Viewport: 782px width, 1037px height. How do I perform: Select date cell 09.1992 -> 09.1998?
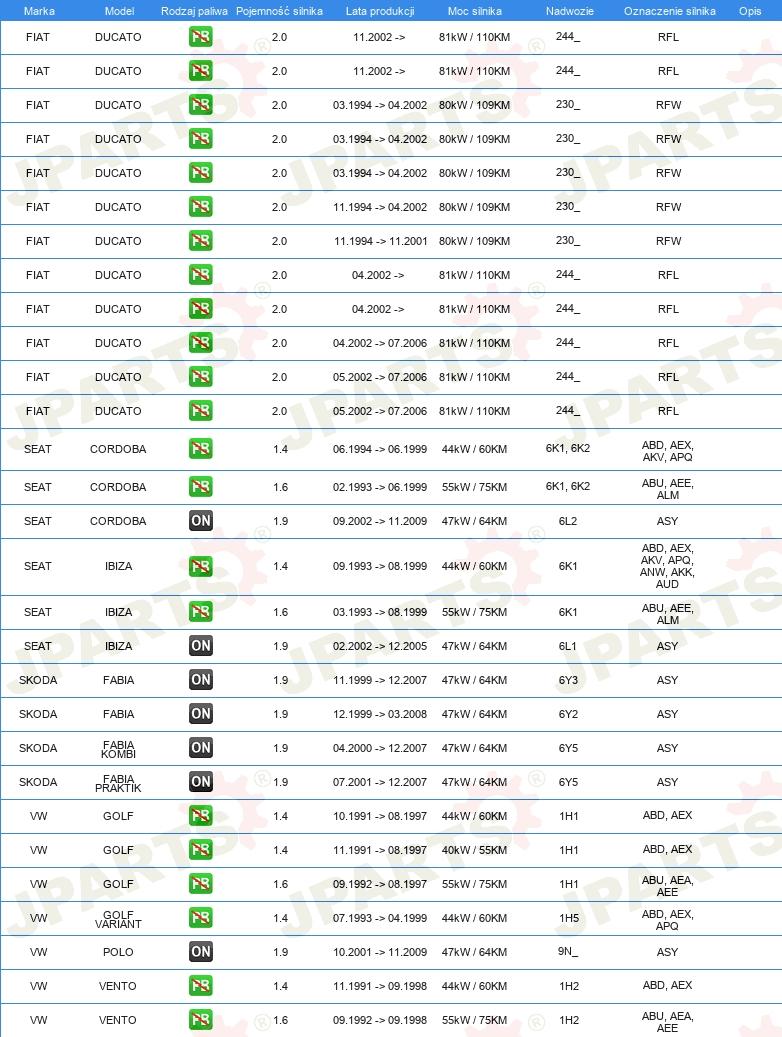tap(380, 1020)
